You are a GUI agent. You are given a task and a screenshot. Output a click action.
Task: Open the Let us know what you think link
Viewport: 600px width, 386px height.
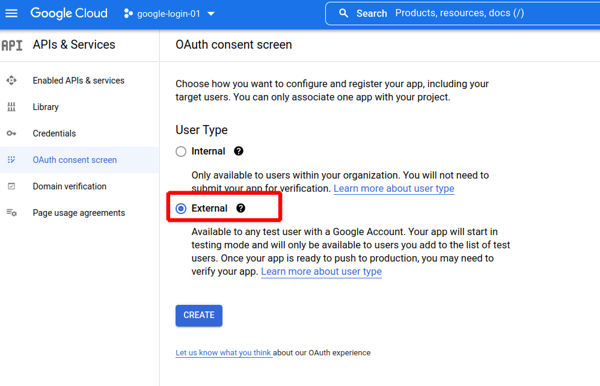(223, 353)
